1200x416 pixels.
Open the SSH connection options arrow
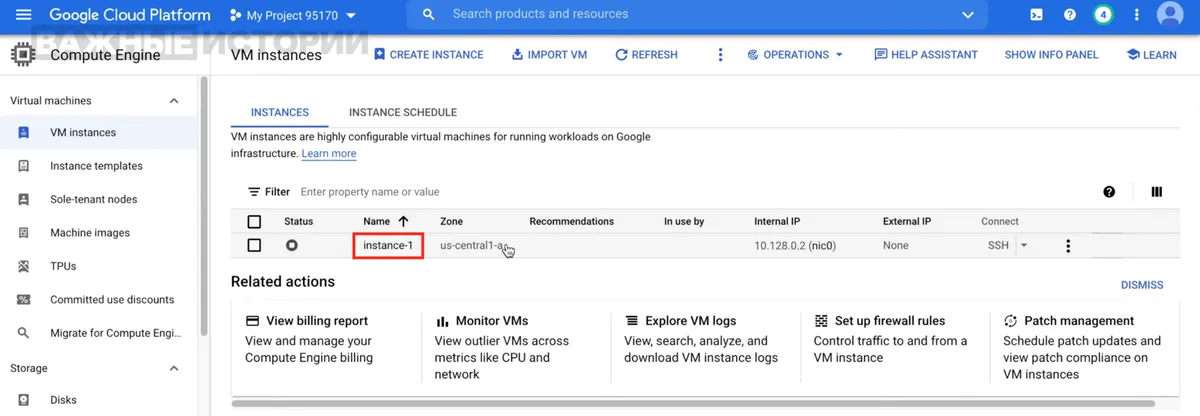[1023, 245]
